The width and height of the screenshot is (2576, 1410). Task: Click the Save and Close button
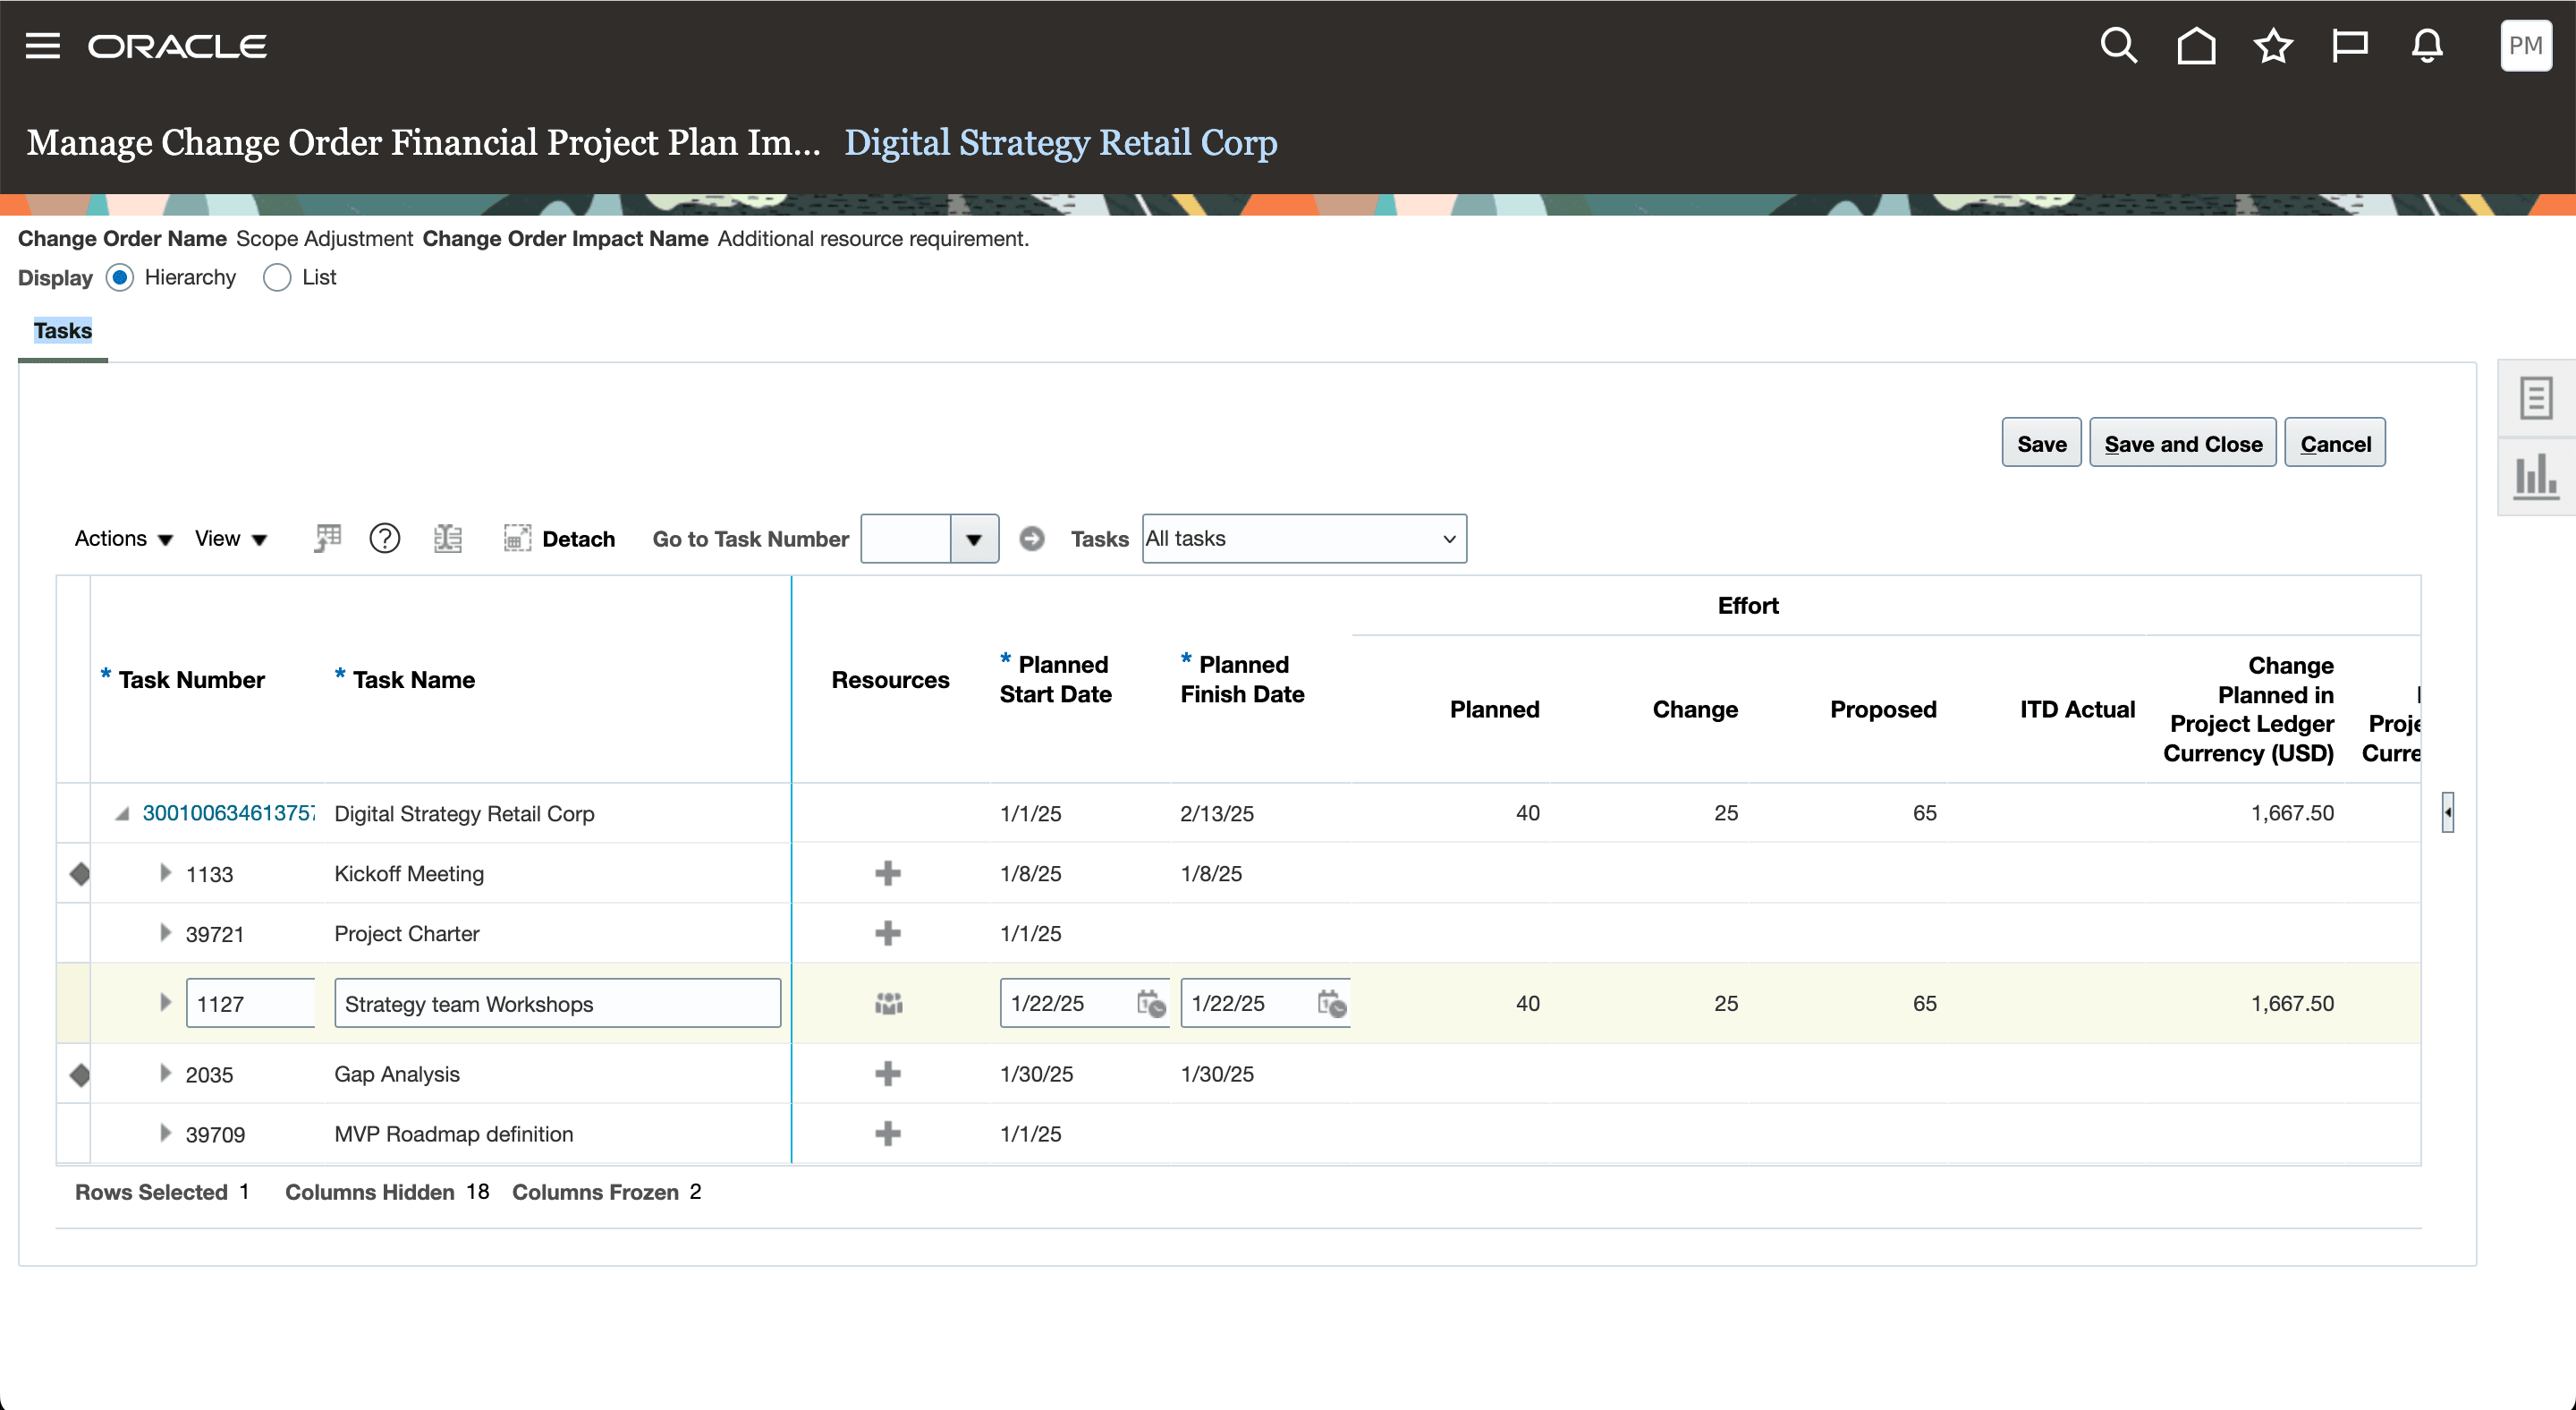pyautogui.click(x=2182, y=443)
